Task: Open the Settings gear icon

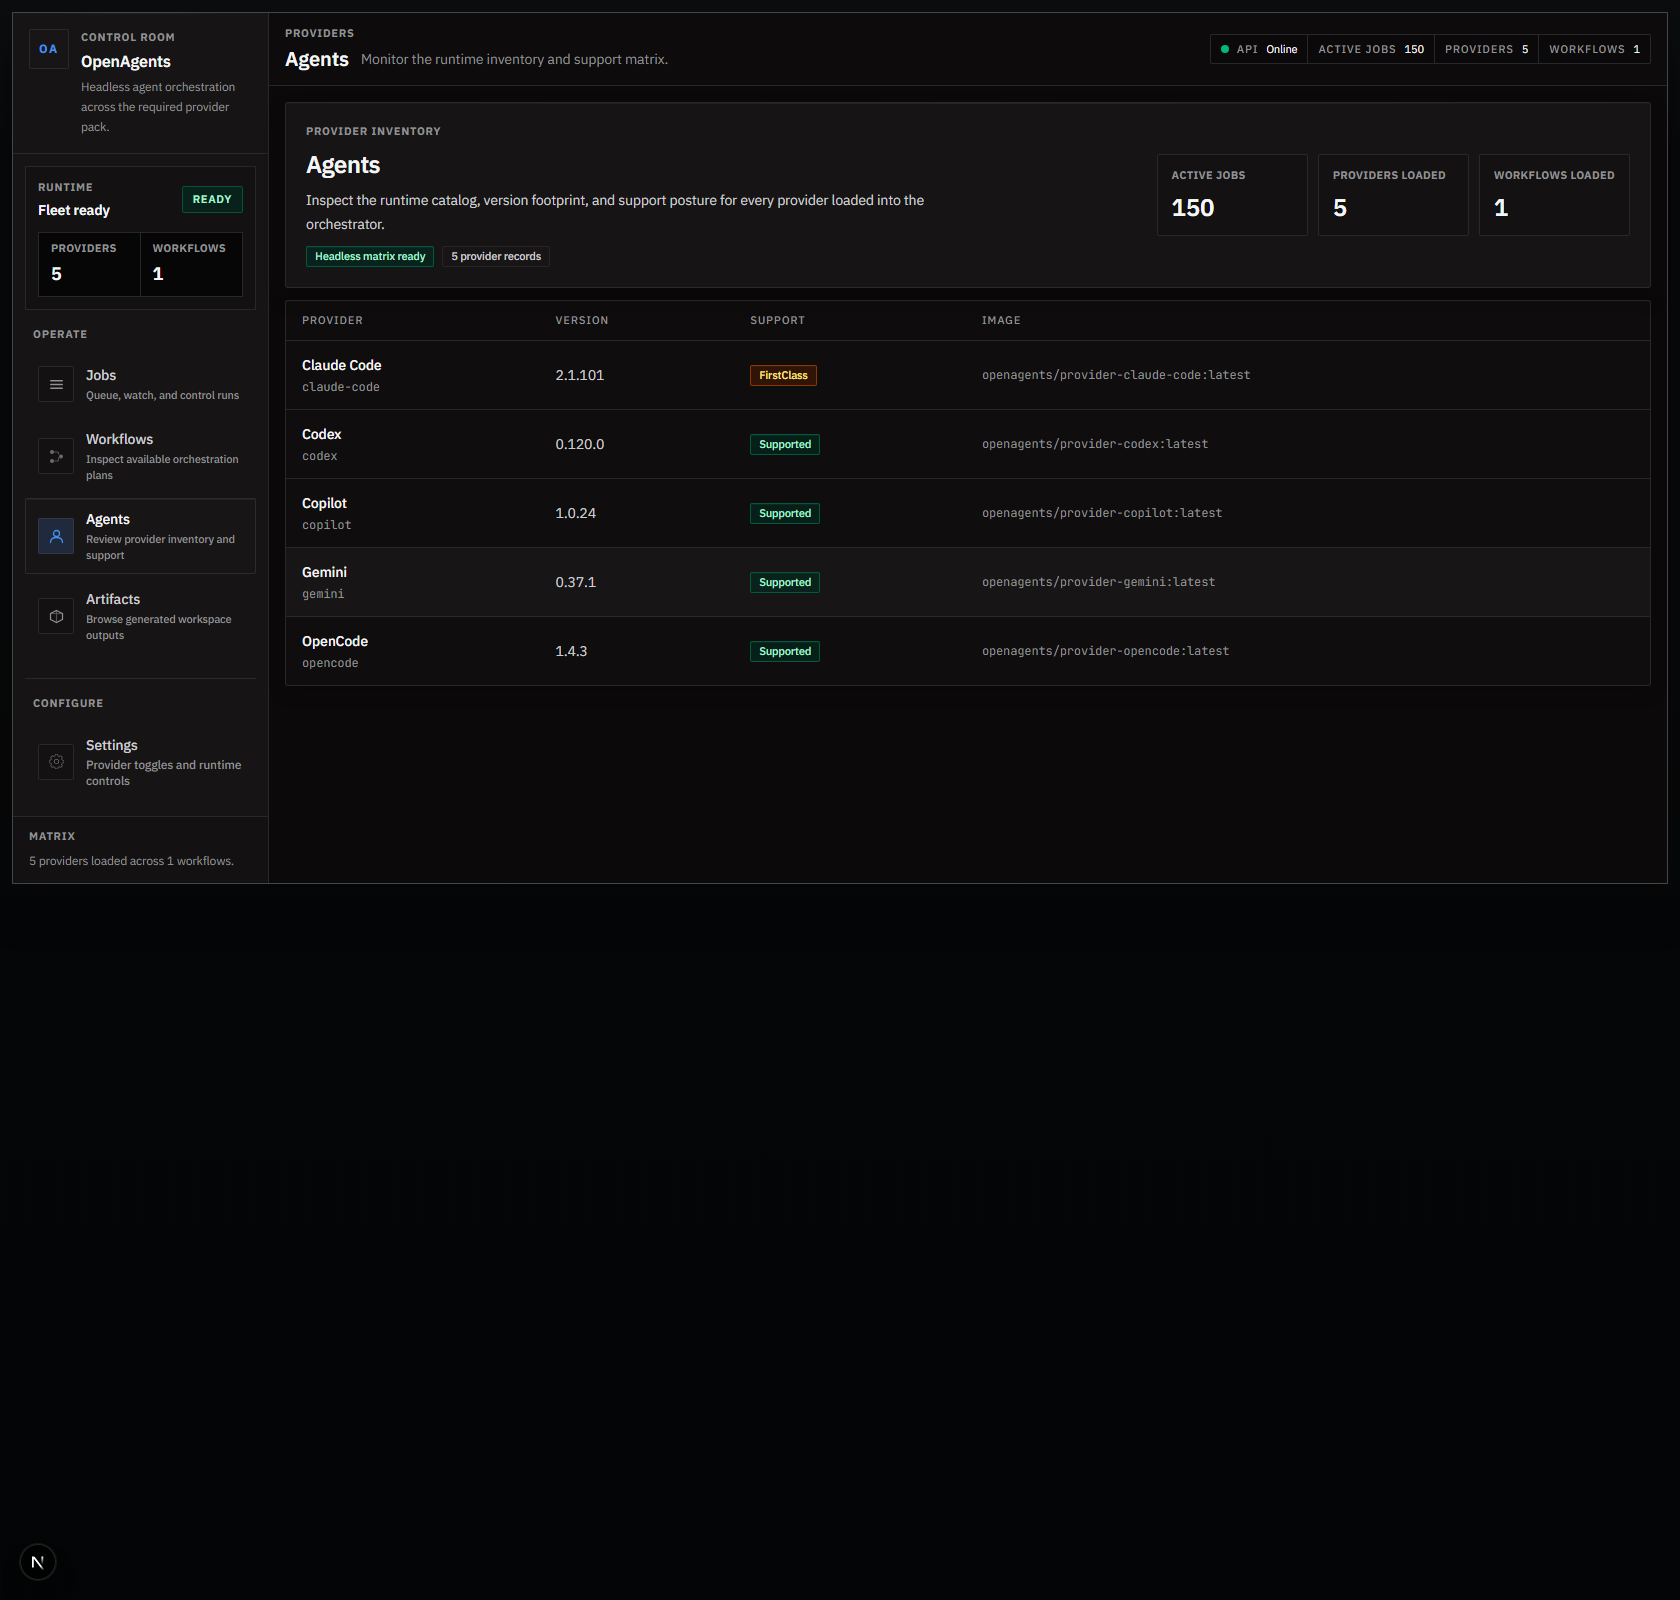Action: [56, 762]
